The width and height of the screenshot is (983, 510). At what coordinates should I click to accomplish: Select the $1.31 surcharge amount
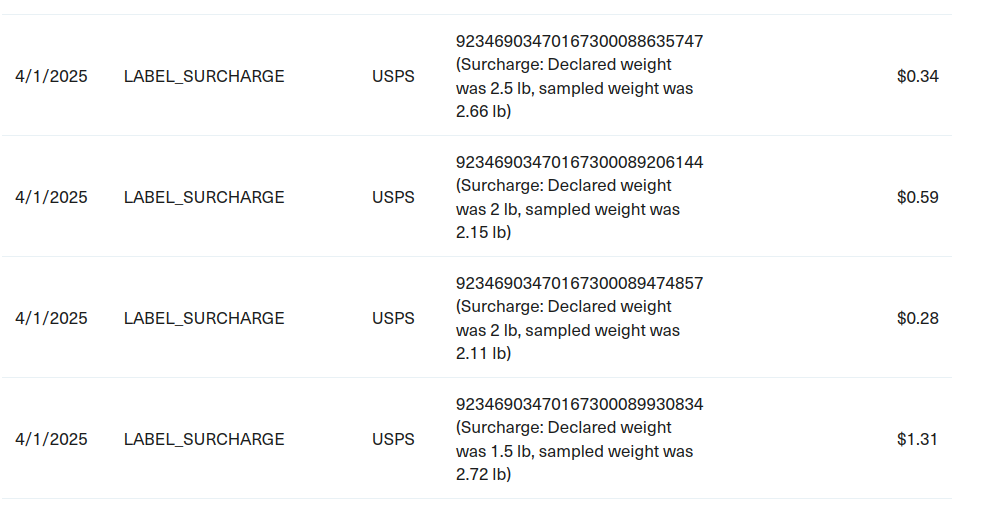[x=917, y=439]
